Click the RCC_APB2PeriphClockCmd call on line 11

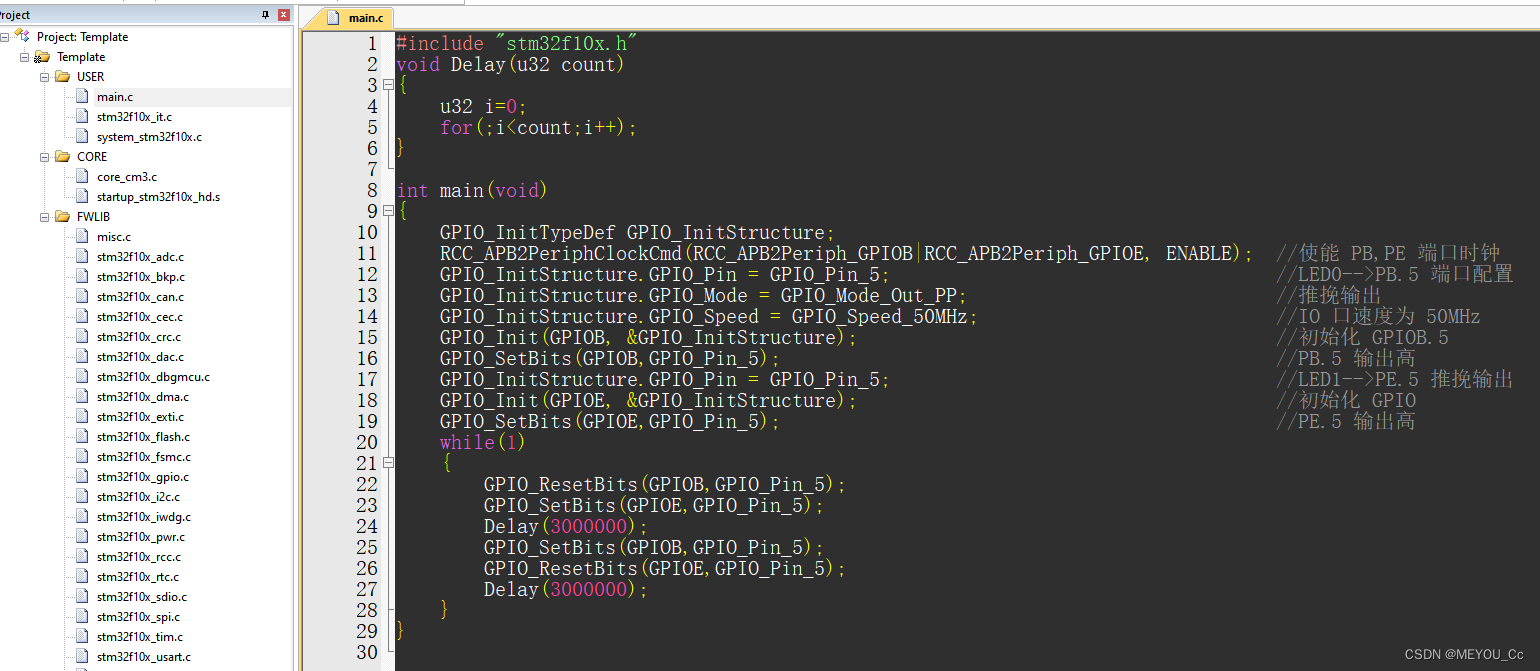tap(846, 253)
